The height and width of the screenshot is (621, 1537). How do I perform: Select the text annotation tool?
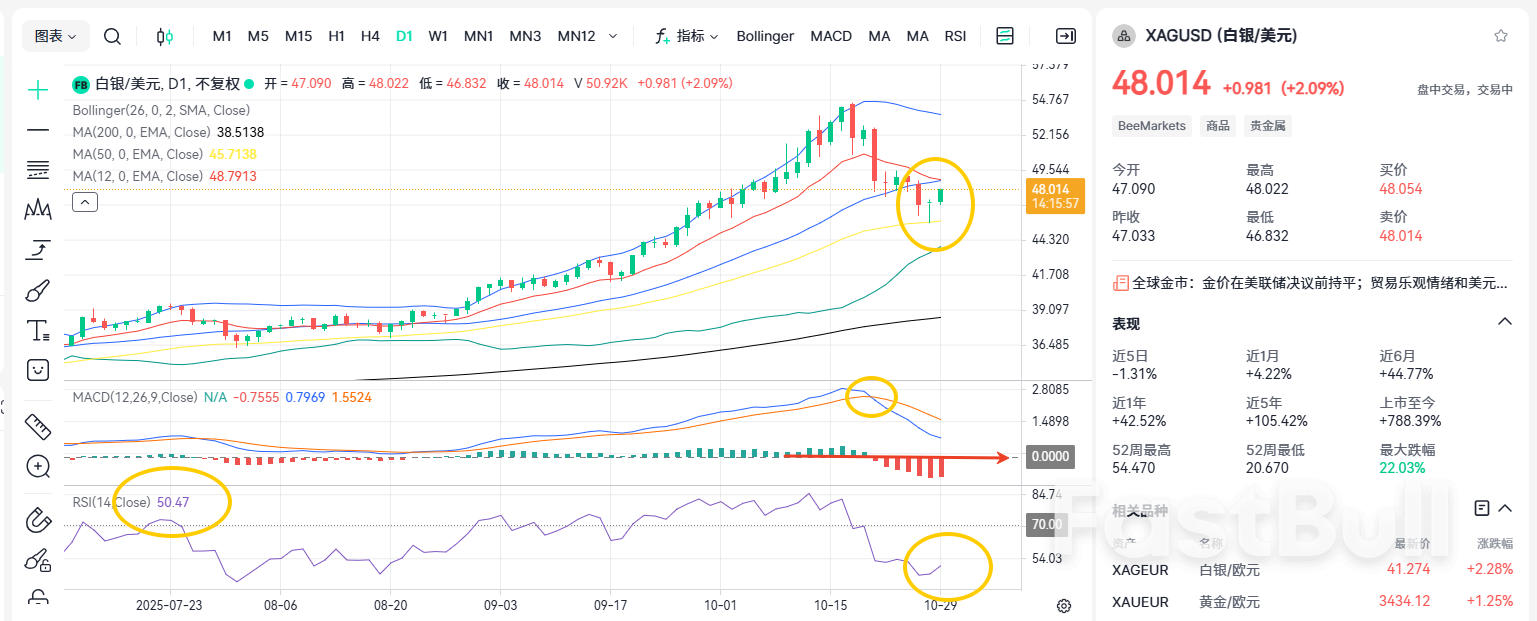37,330
